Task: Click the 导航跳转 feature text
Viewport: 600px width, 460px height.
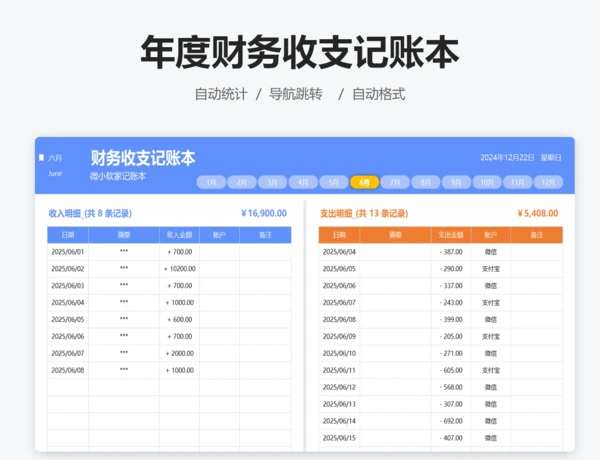Action: pos(296,94)
